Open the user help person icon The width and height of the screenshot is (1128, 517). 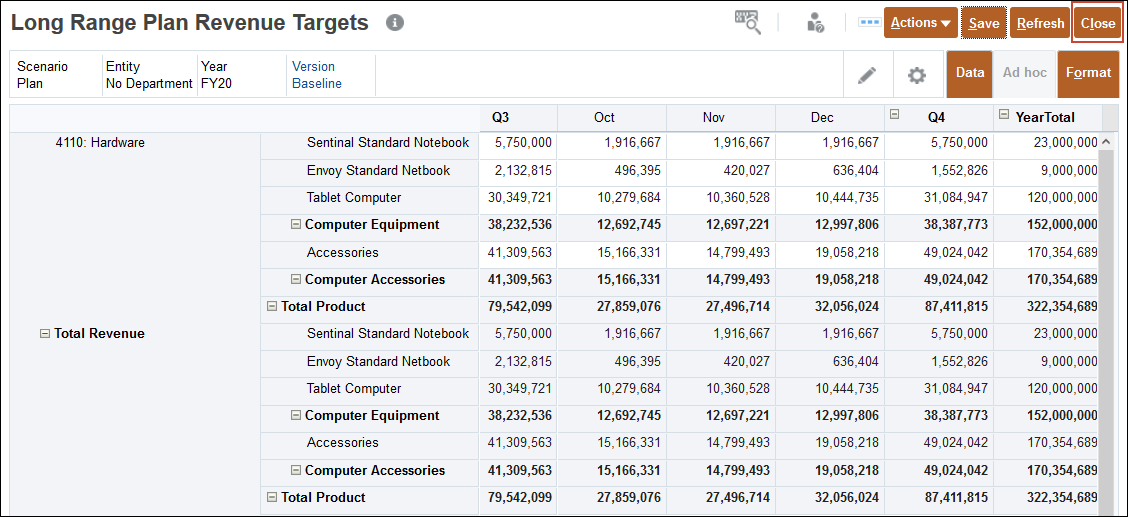click(x=814, y=22)
